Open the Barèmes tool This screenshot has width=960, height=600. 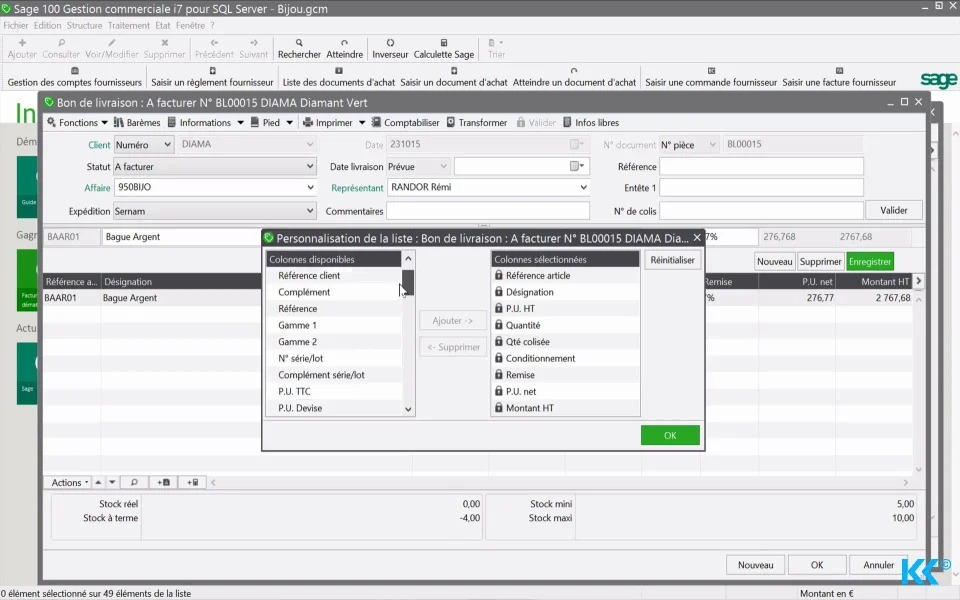(137, 122)
